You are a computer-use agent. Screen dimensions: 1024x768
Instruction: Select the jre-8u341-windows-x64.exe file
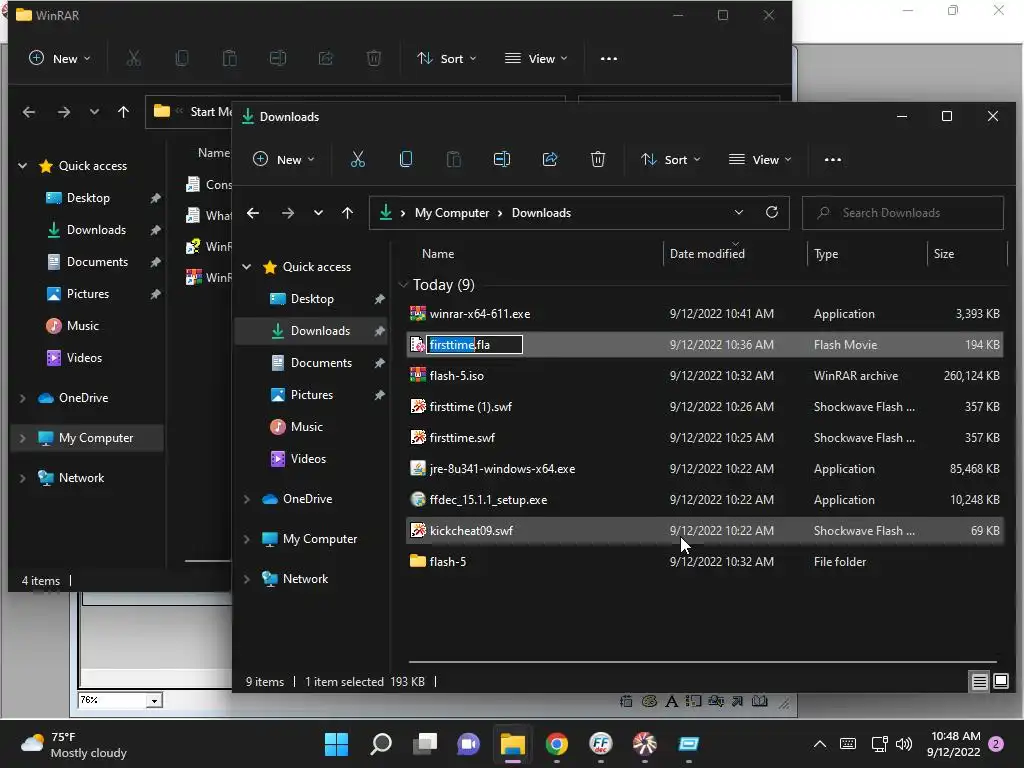coord(502,469)
